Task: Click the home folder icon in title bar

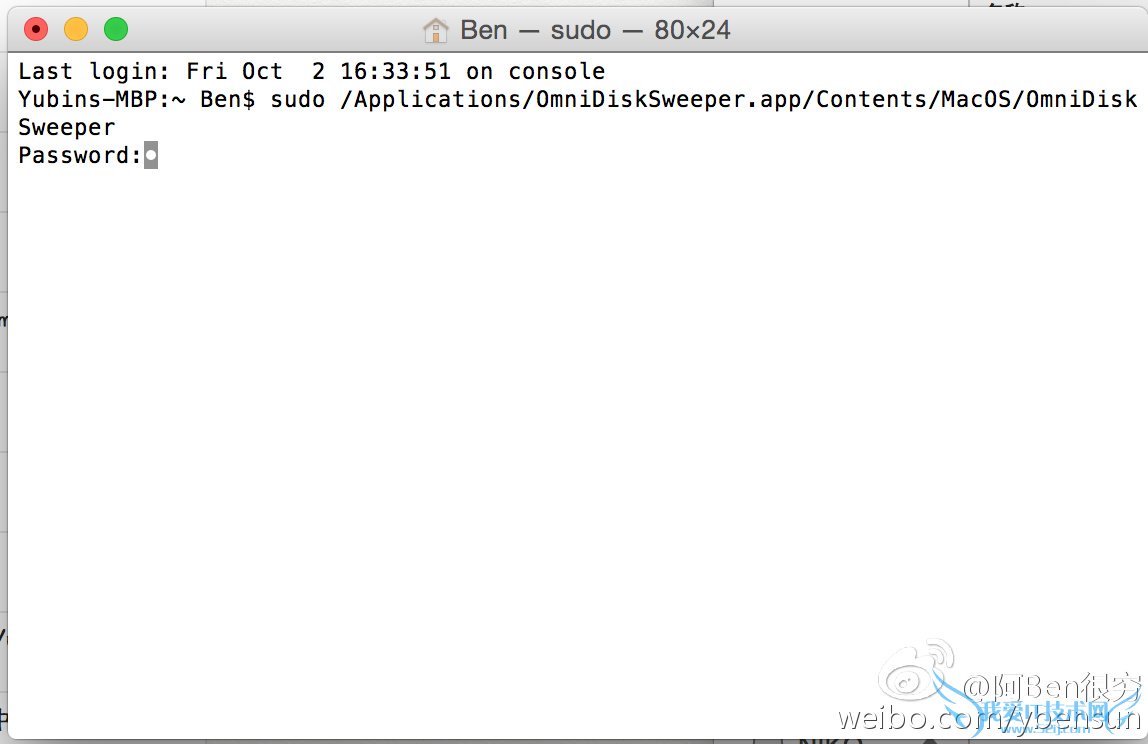Action: click(x=435, y=30)
